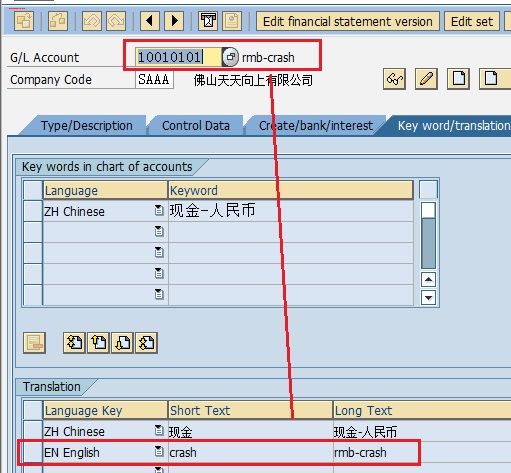Open language dropdown for ZH Chinese keyword
This screenshot has width=511, height=473.
(x=159, y=210)
